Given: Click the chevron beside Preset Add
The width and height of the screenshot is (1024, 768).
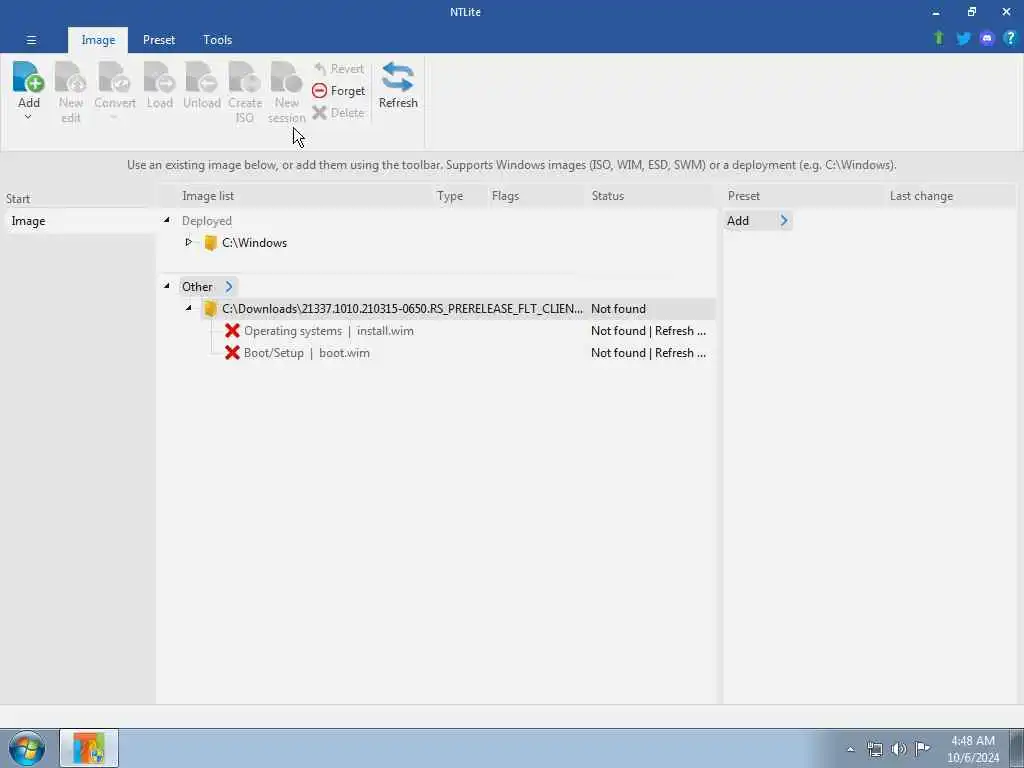Looking at the screenshot, I should (x=784, y=221).
